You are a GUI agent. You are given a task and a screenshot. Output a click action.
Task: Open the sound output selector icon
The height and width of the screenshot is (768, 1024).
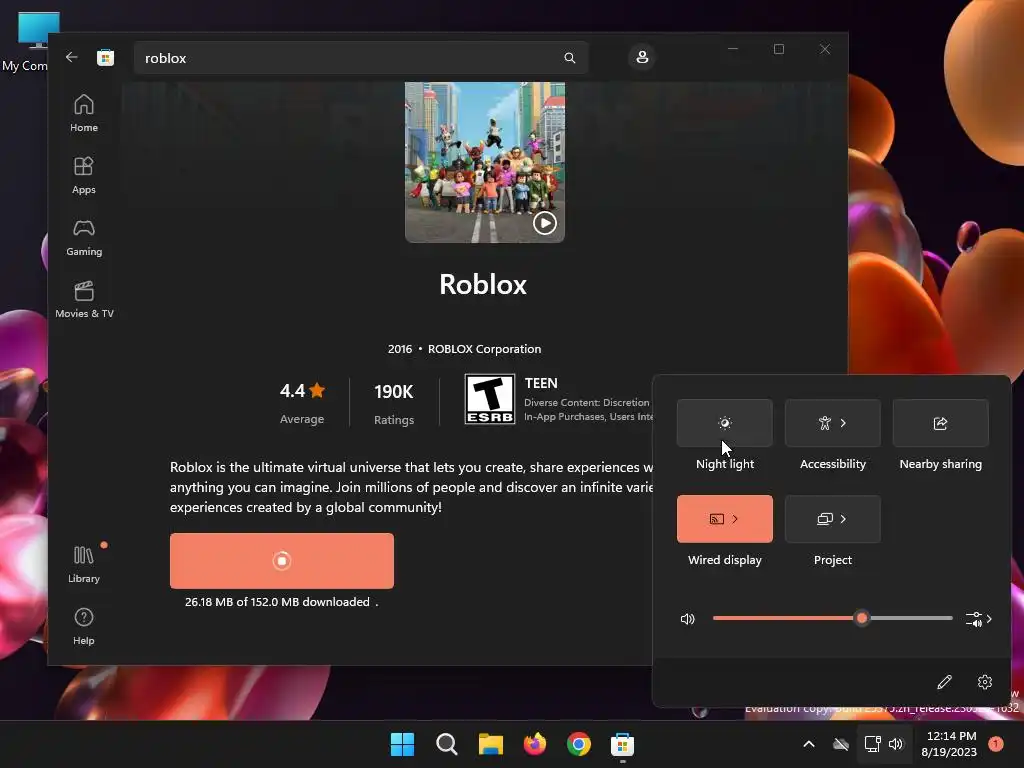[x=974, y=619]
